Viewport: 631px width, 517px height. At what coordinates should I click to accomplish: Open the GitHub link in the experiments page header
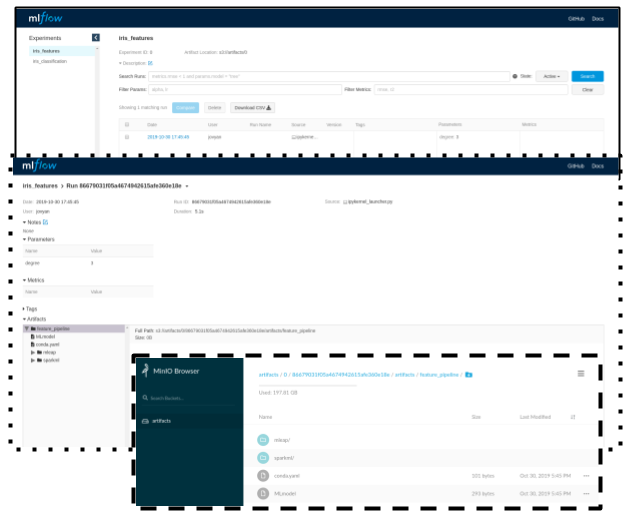(x=576, y=19)
